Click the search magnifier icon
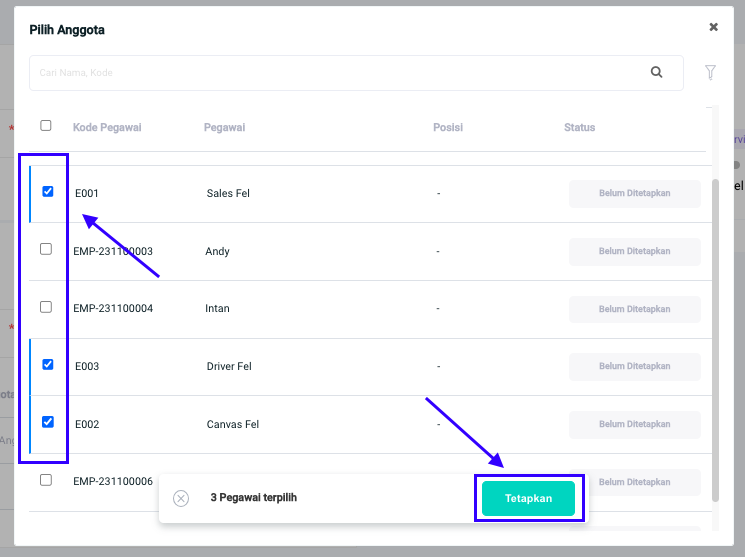The width and height of the screenshot is (745, 557). (x=657, y=72)
